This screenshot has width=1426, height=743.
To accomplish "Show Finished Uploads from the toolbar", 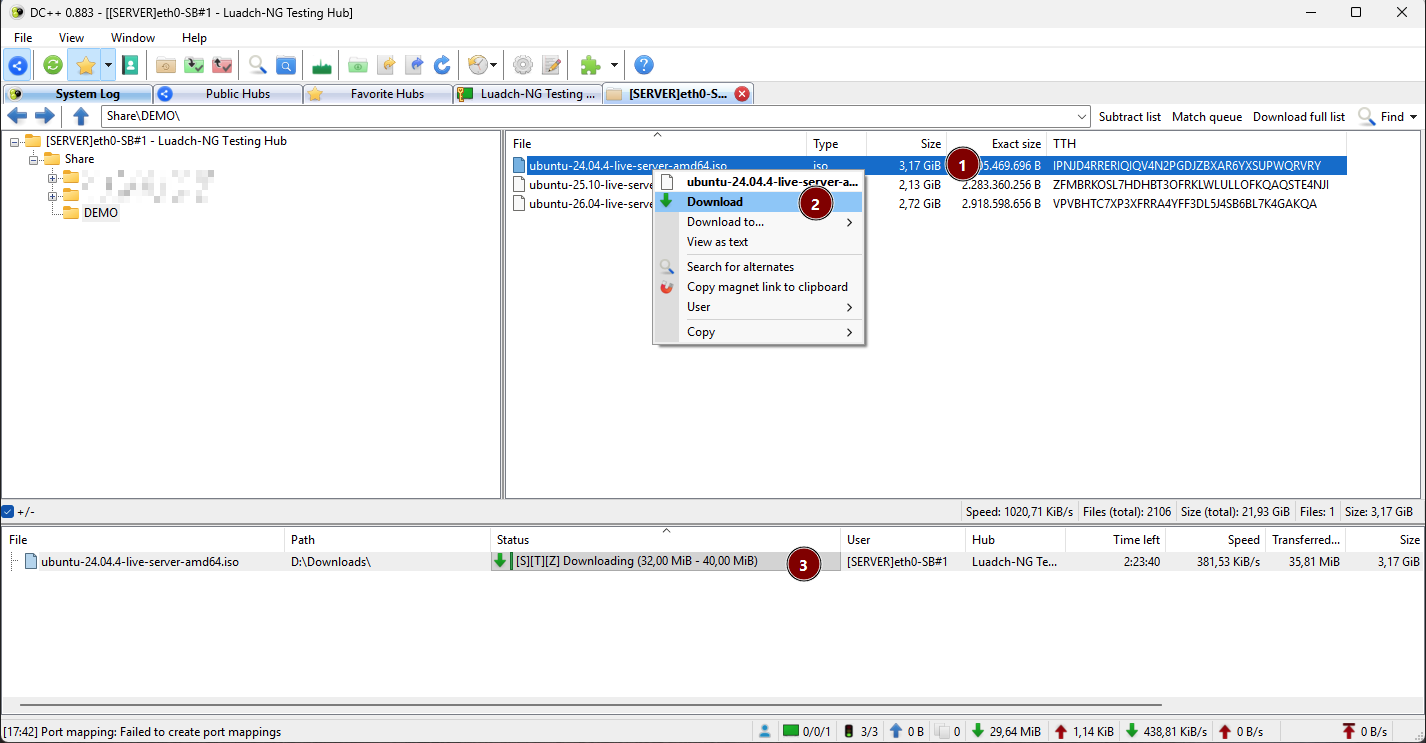I will click(222, 65).
